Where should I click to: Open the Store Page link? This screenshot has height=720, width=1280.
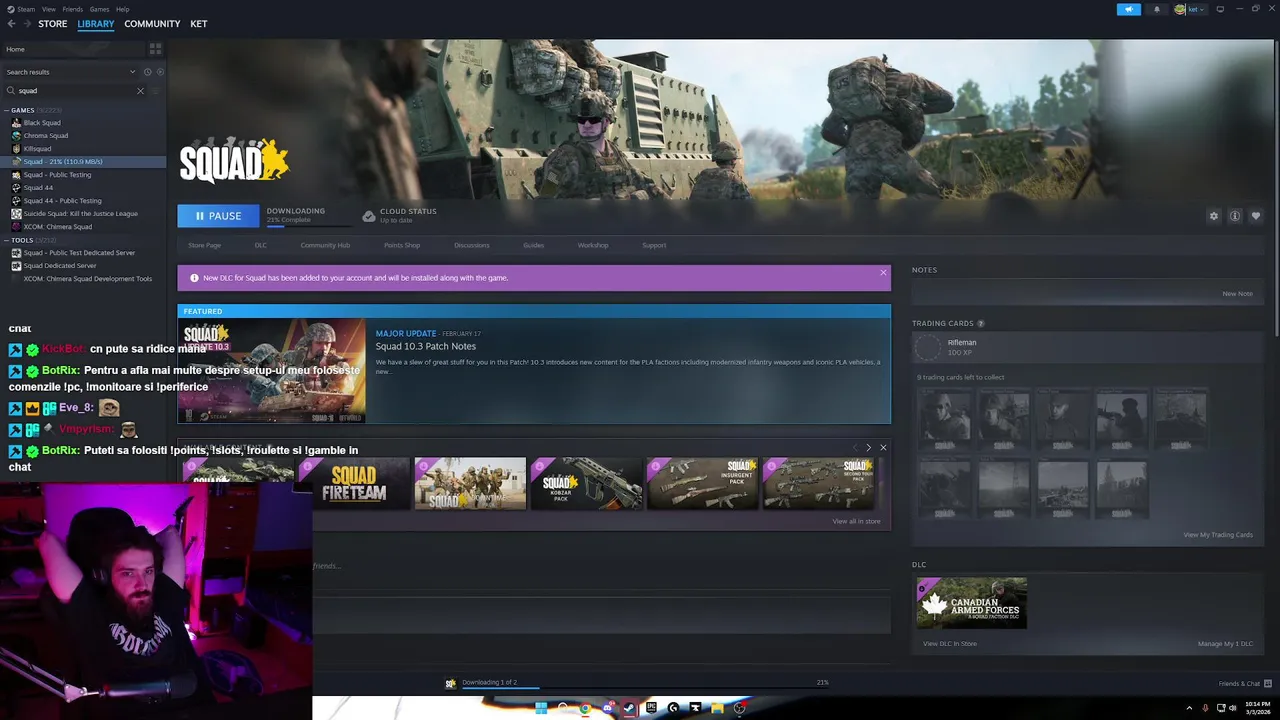click(x=205, y=245)
